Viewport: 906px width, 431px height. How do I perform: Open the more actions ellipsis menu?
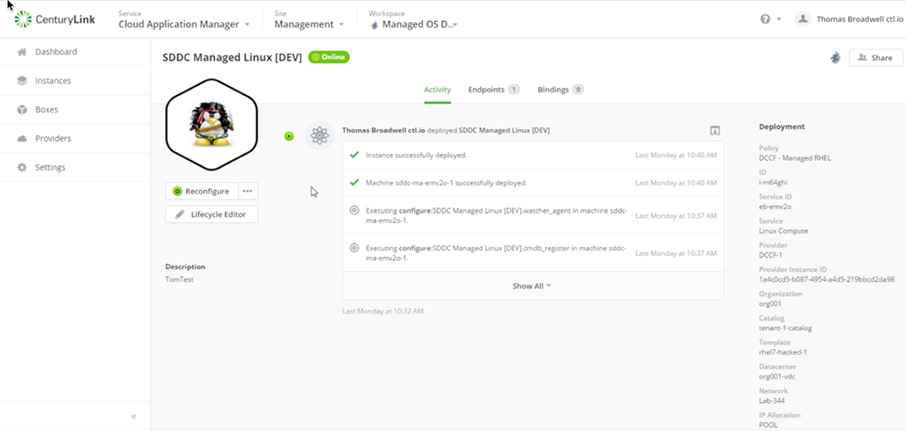tap(247, 191)
